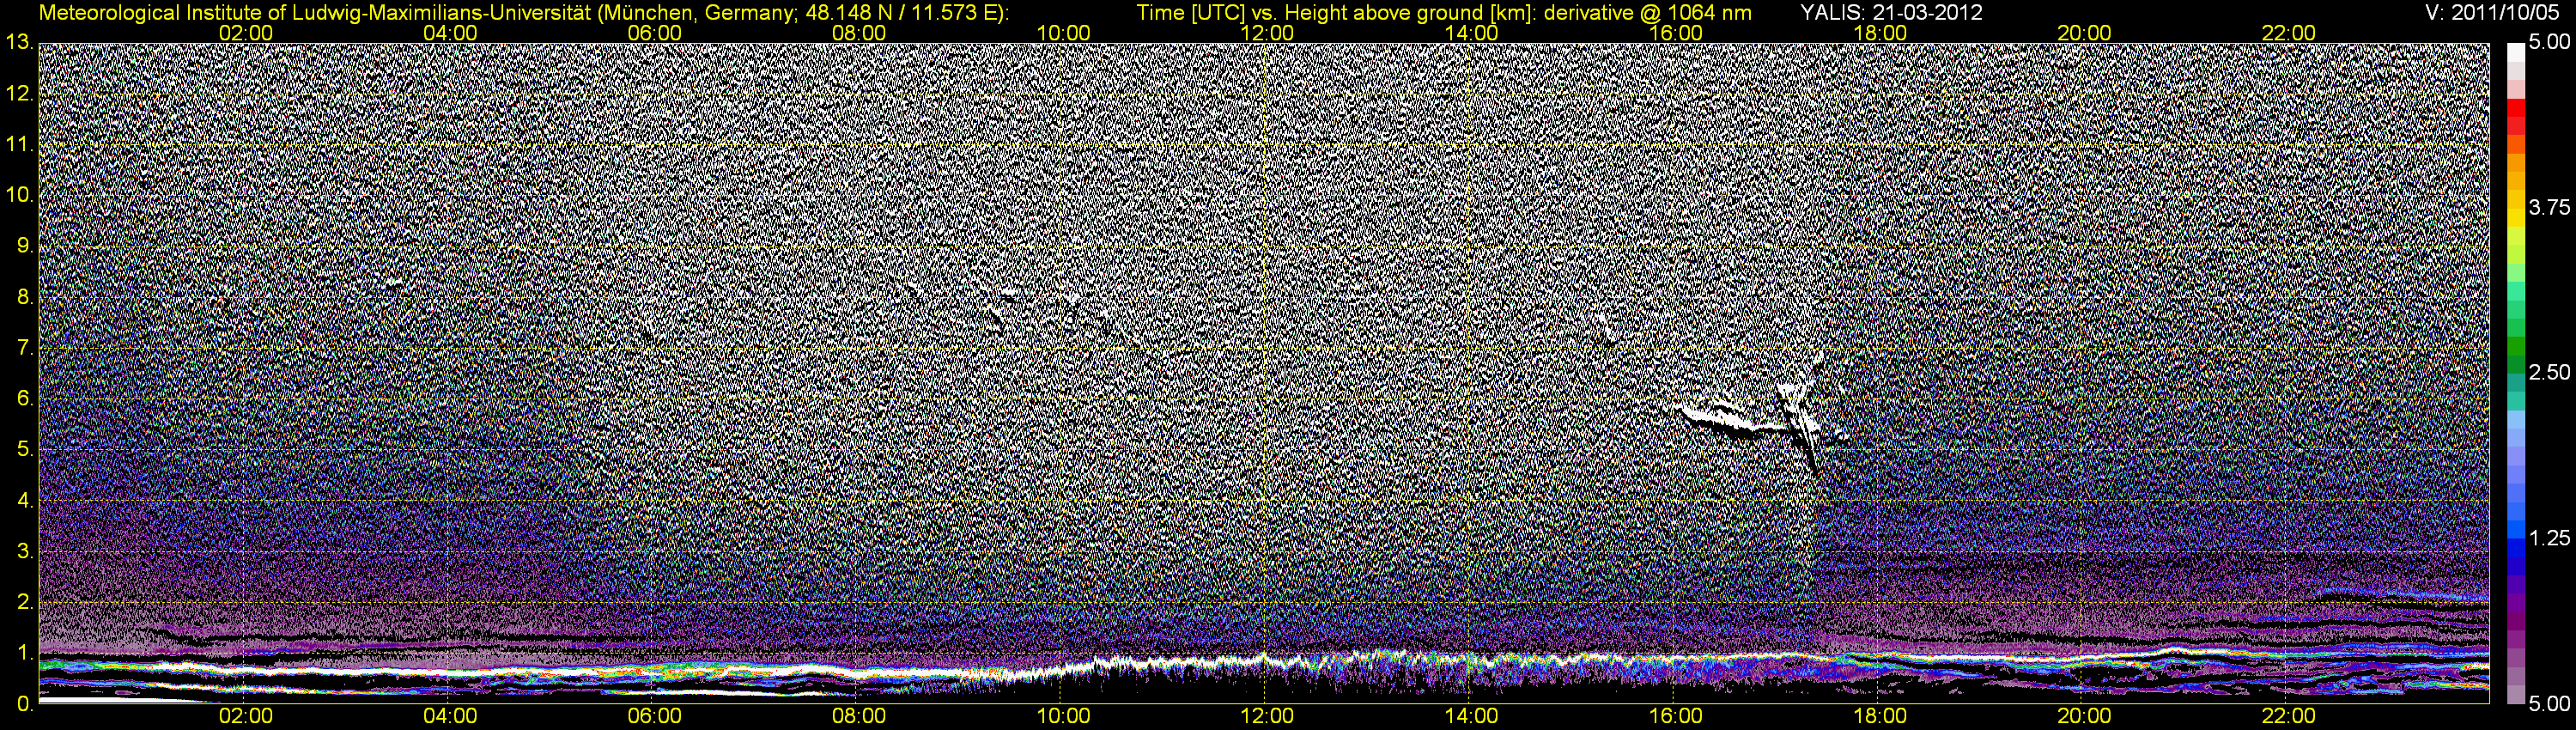The image size is (2576, 730).
Task: Click the 18:00 label on the upper time axis
Action: click(x=1880, y=33)
